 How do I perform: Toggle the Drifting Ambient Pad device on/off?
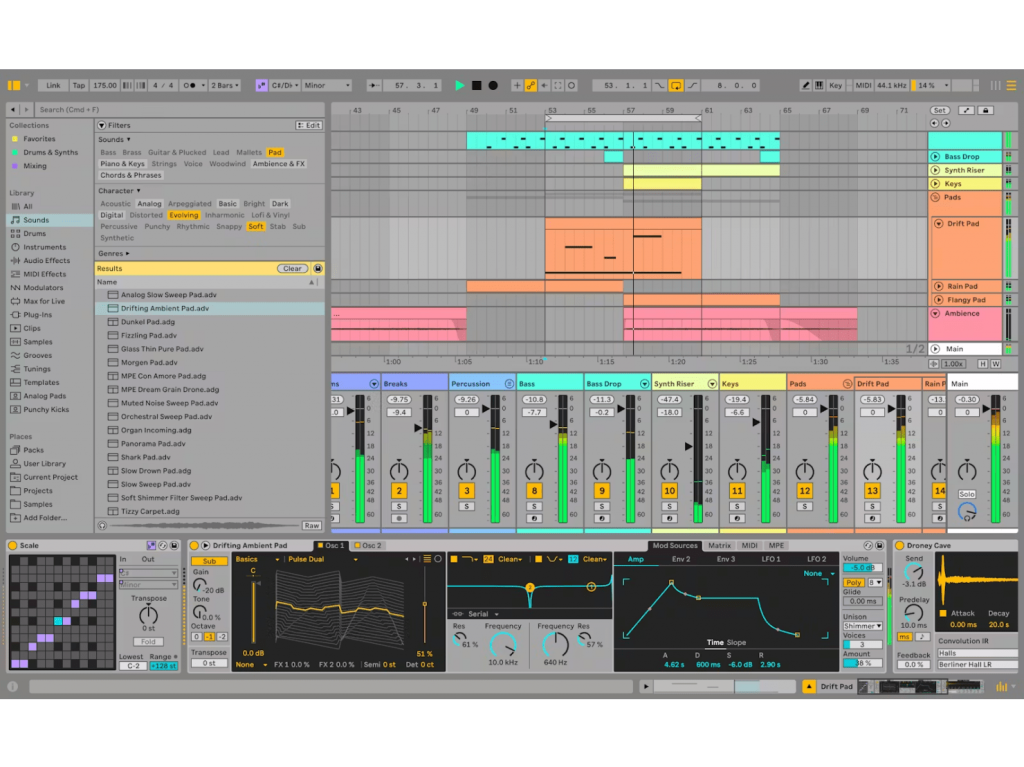click(x=195, y=546)
